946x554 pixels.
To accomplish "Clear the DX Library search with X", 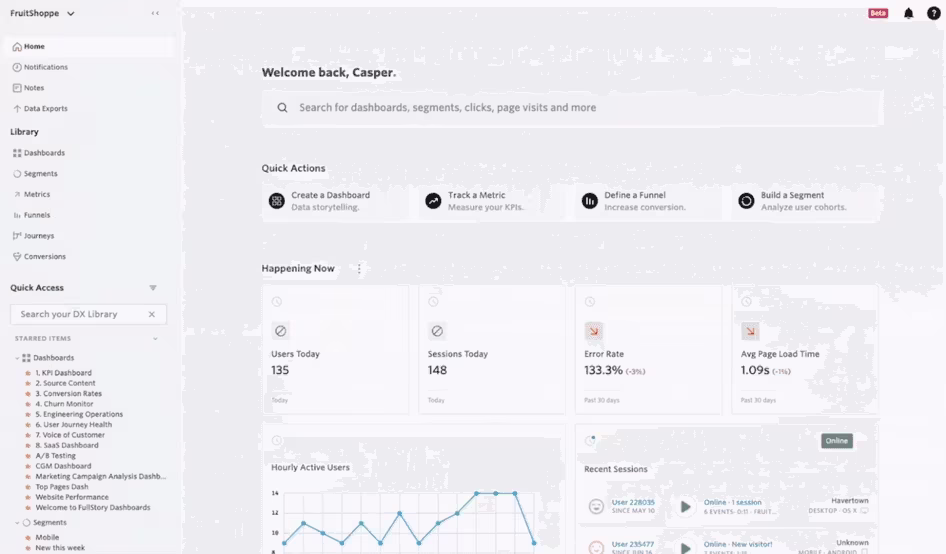I will (x=151, y=314).
